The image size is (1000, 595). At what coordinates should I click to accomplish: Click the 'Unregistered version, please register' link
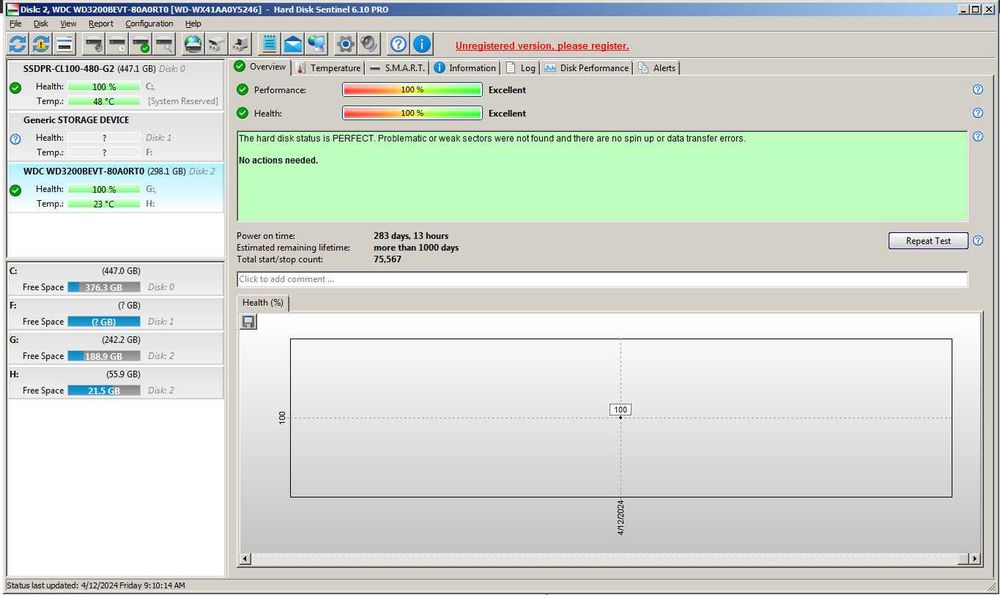pos(542,46)
